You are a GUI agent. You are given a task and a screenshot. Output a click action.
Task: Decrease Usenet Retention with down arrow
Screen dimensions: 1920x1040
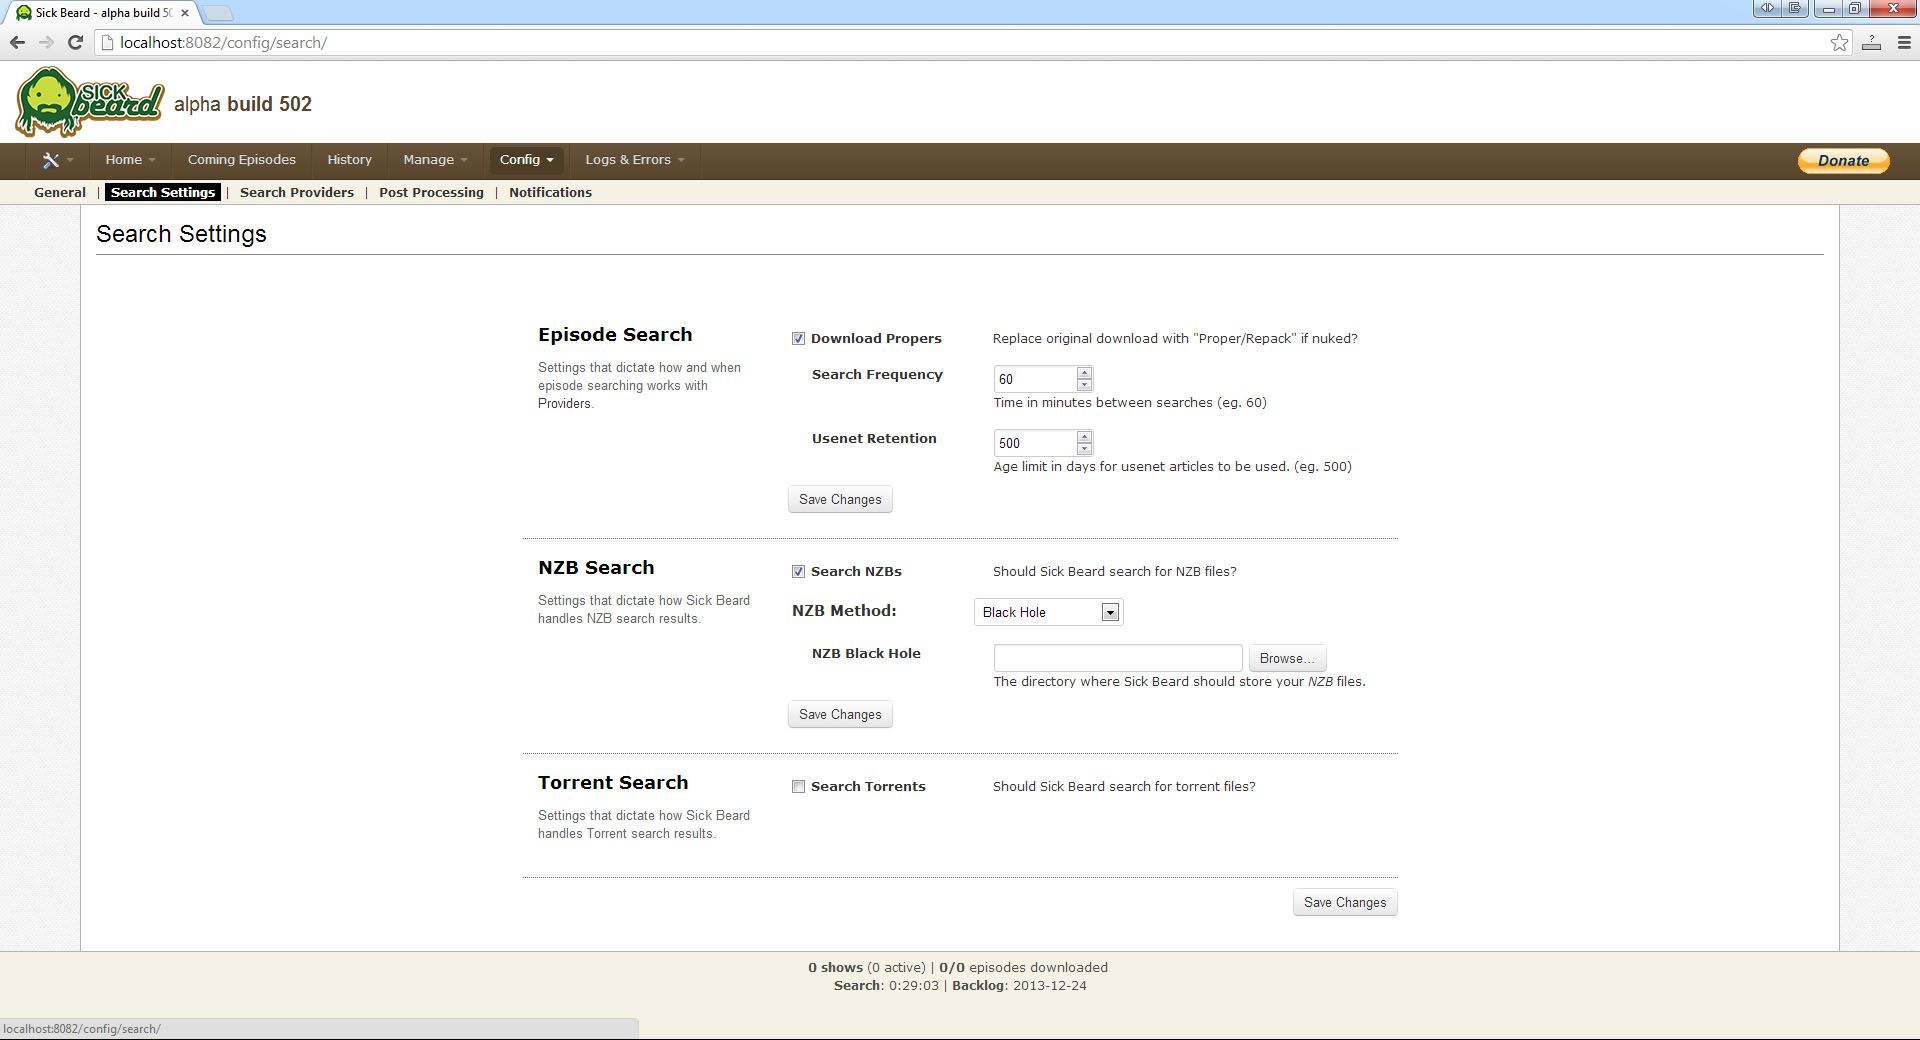pos(1084,449)
